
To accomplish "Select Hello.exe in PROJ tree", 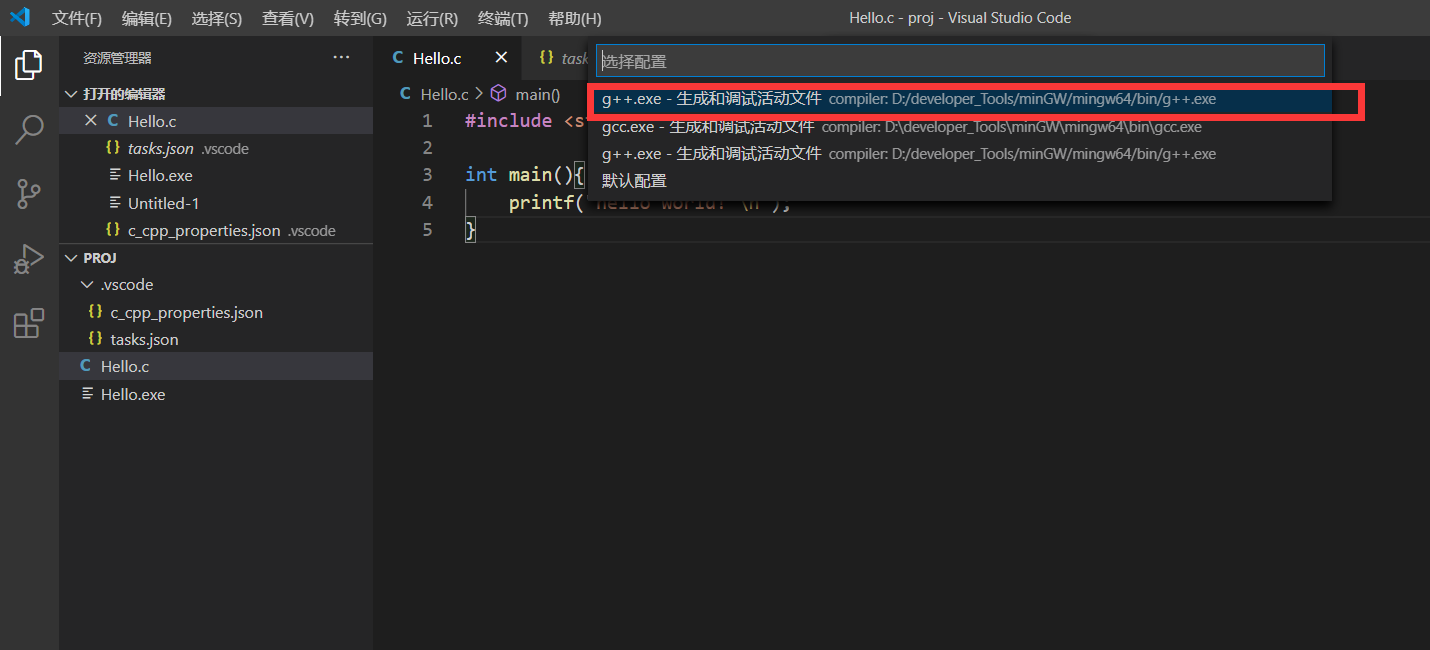I will [x=216, y=394].
